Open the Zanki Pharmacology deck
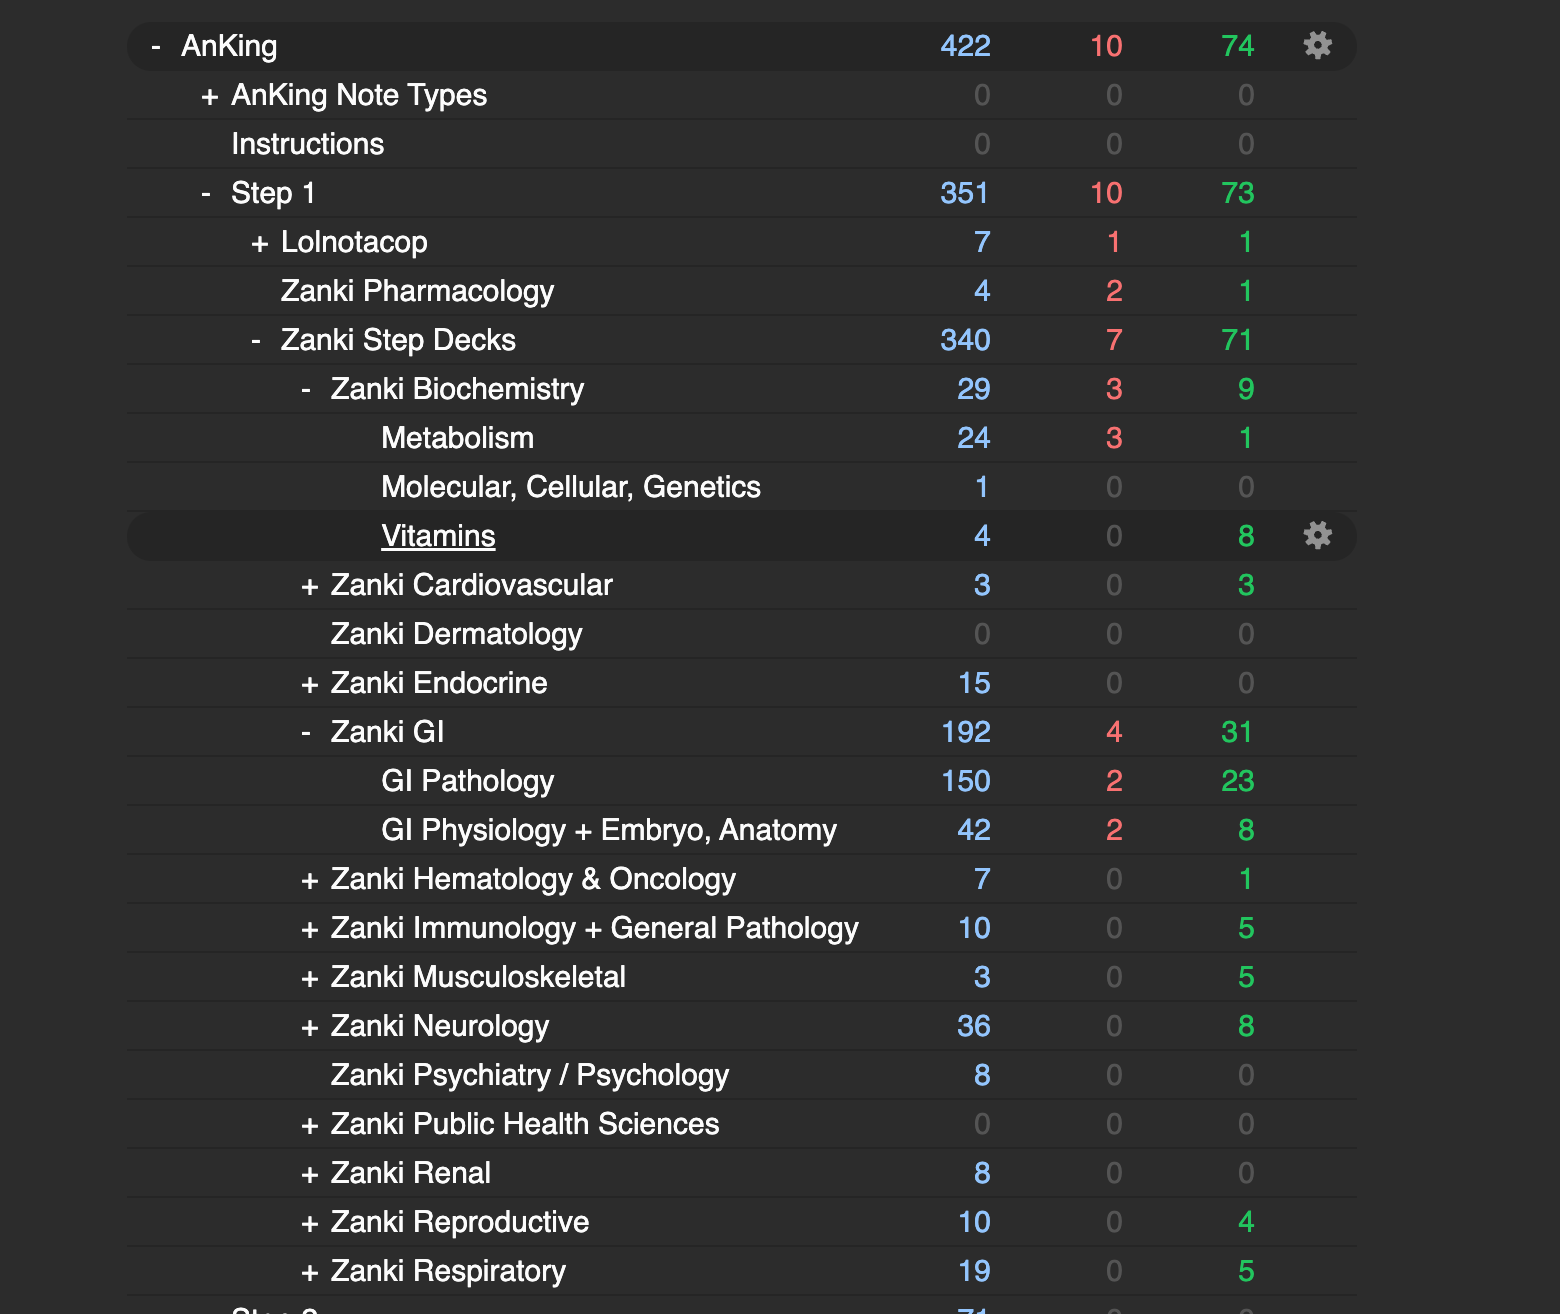The image size is (1560, 1314). pos(417,291)
